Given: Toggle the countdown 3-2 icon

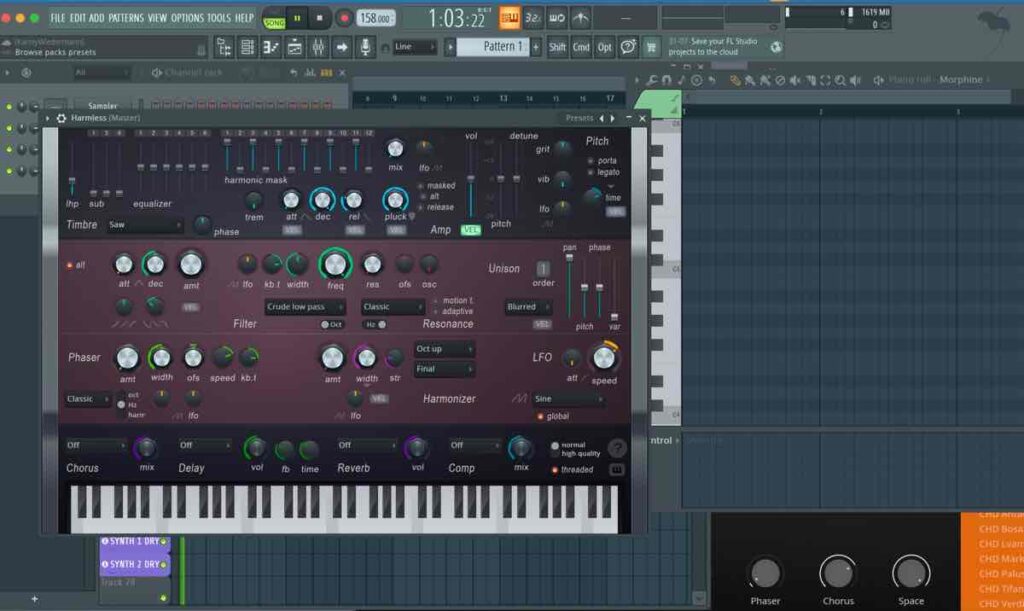Looking at the screenshot, I should (x=533, y=18).
